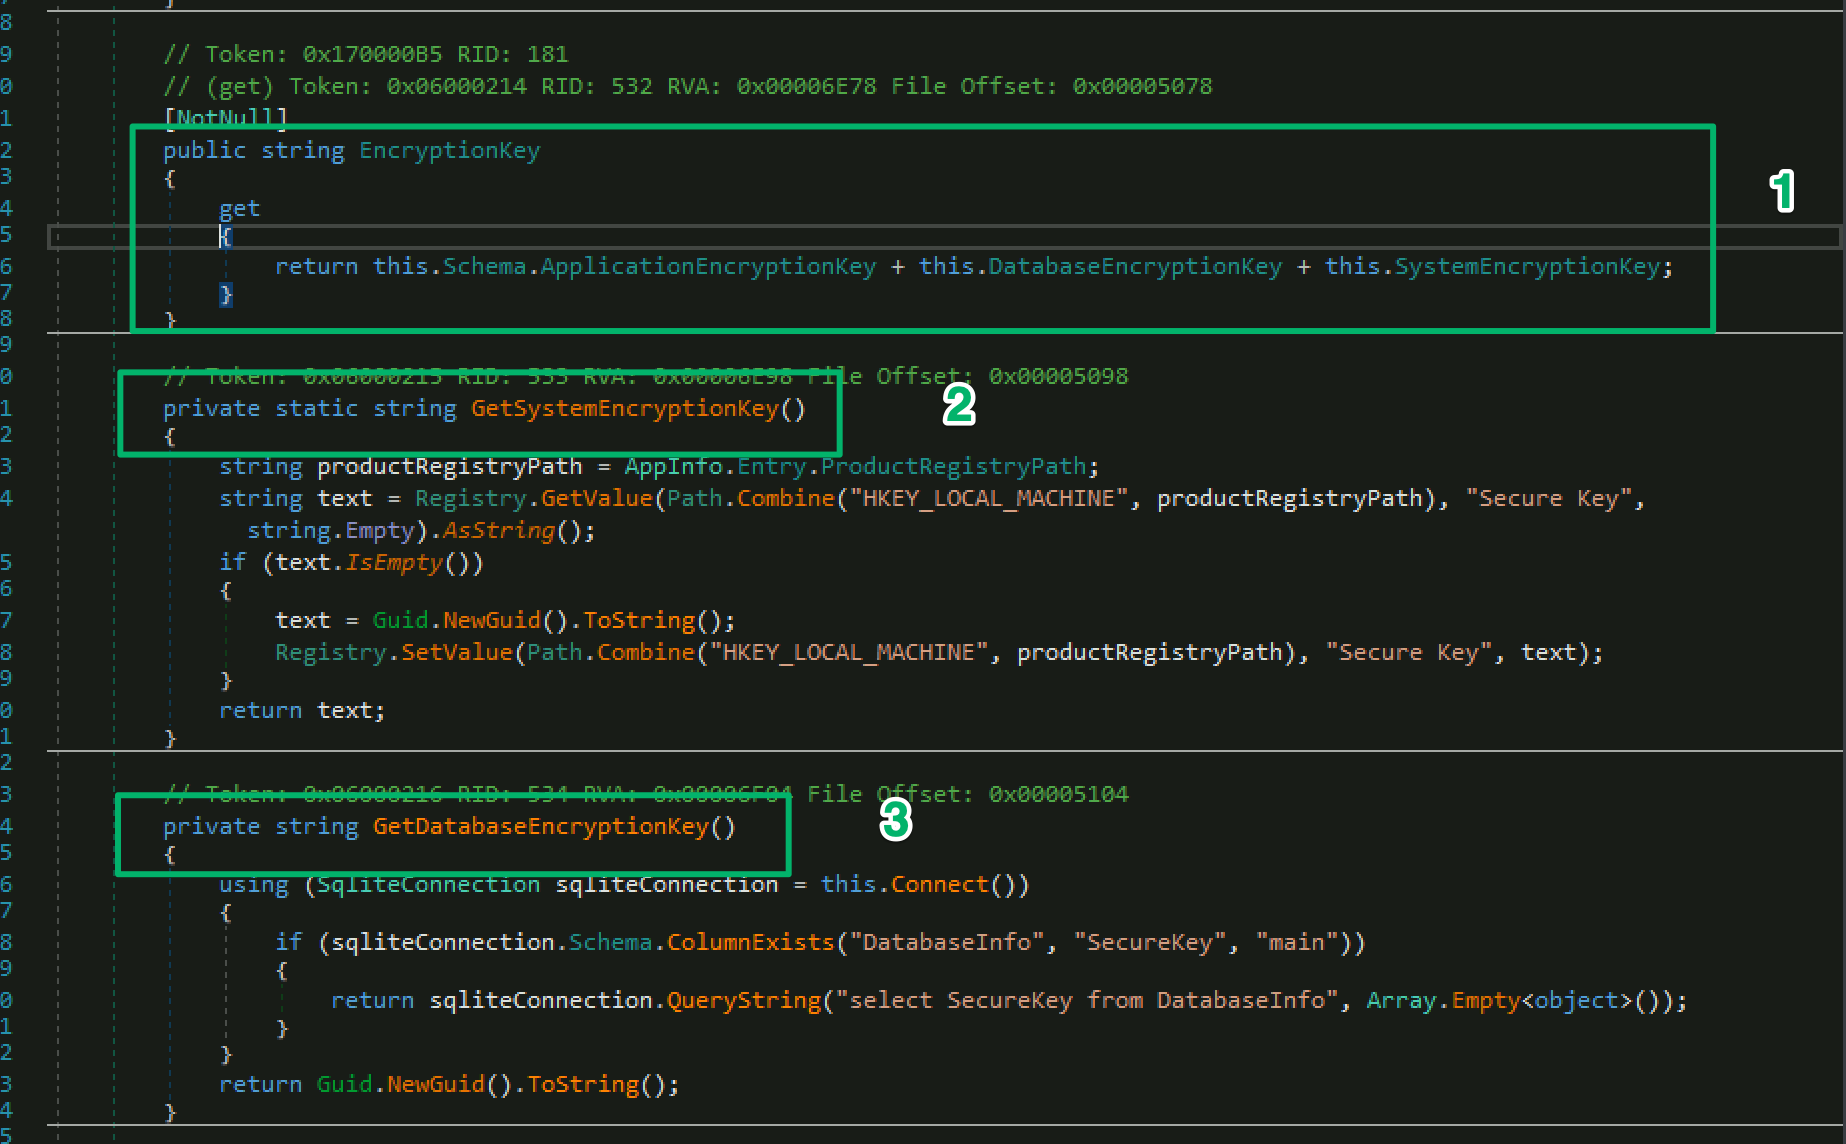Click NewGuid in the text assignment line

tap(492, 621)
